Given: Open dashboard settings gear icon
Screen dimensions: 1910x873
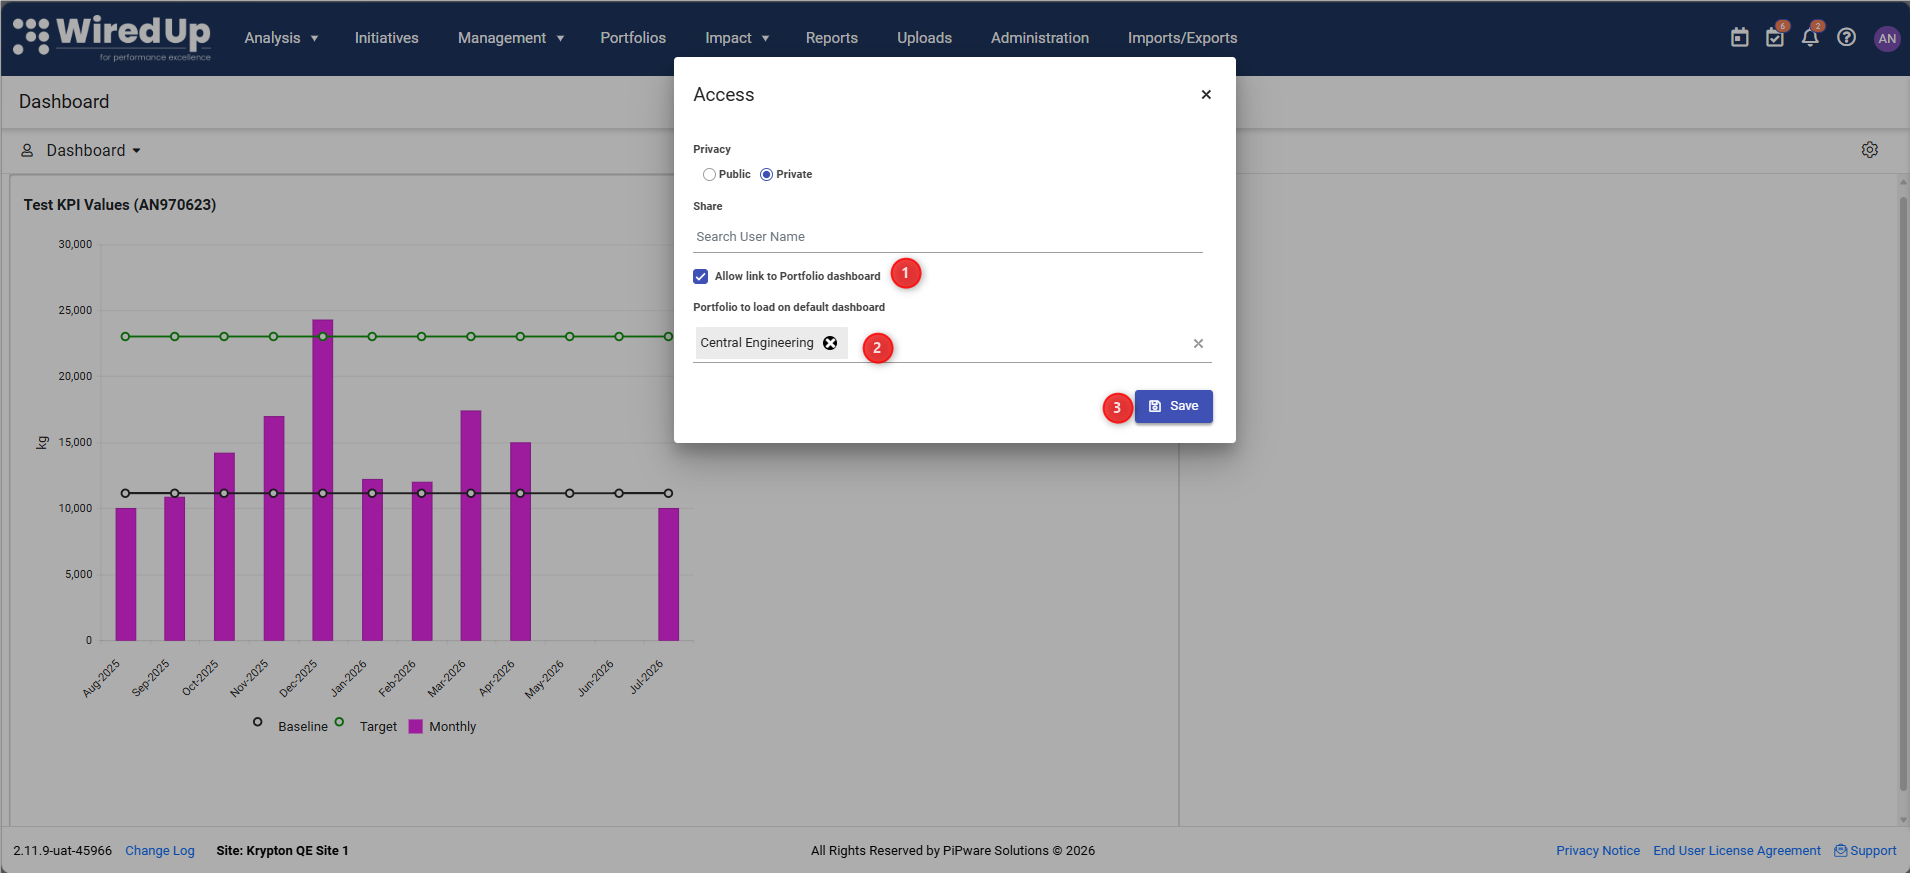Looking at the screenshot, I should click(x=1870, y=150).
